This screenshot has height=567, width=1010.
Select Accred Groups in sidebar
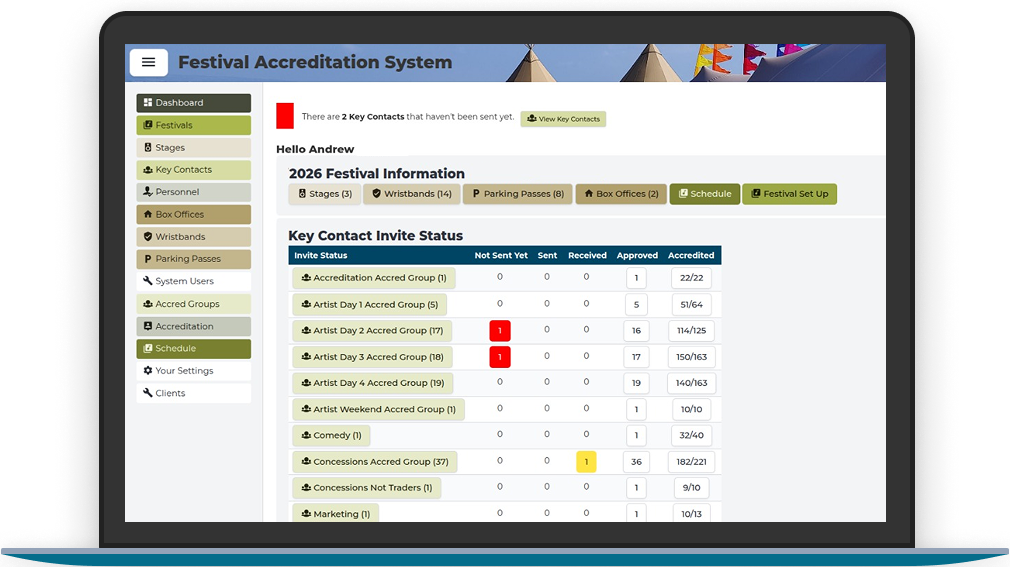tap(193, 304)
